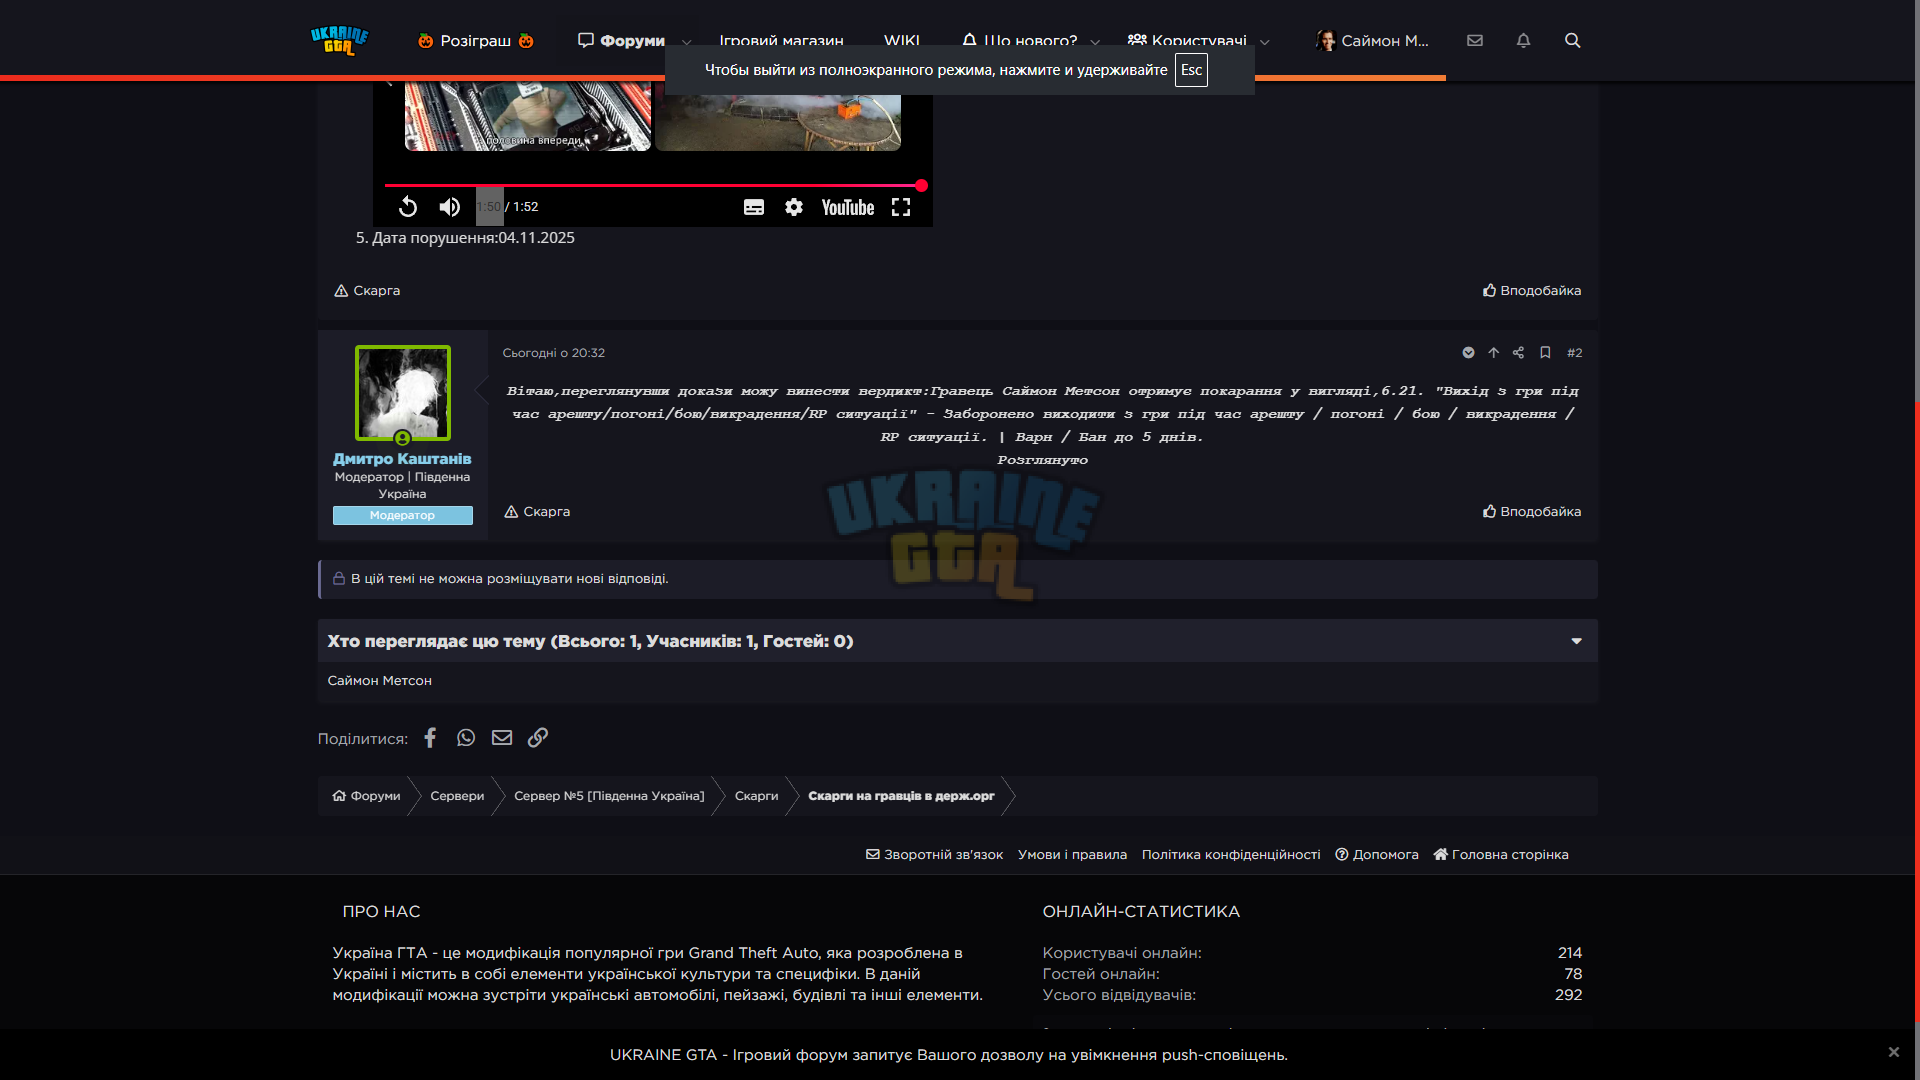Open the Що нового? menu item
The image size is (1920, 1080).
point(1020,41)
